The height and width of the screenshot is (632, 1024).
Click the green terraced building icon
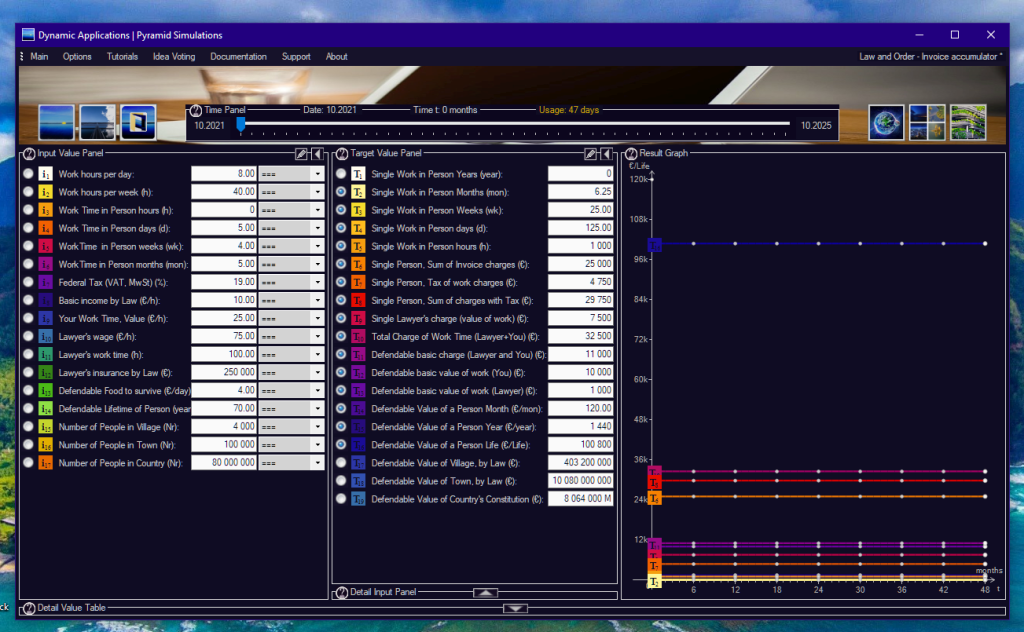tap(968, 122)
